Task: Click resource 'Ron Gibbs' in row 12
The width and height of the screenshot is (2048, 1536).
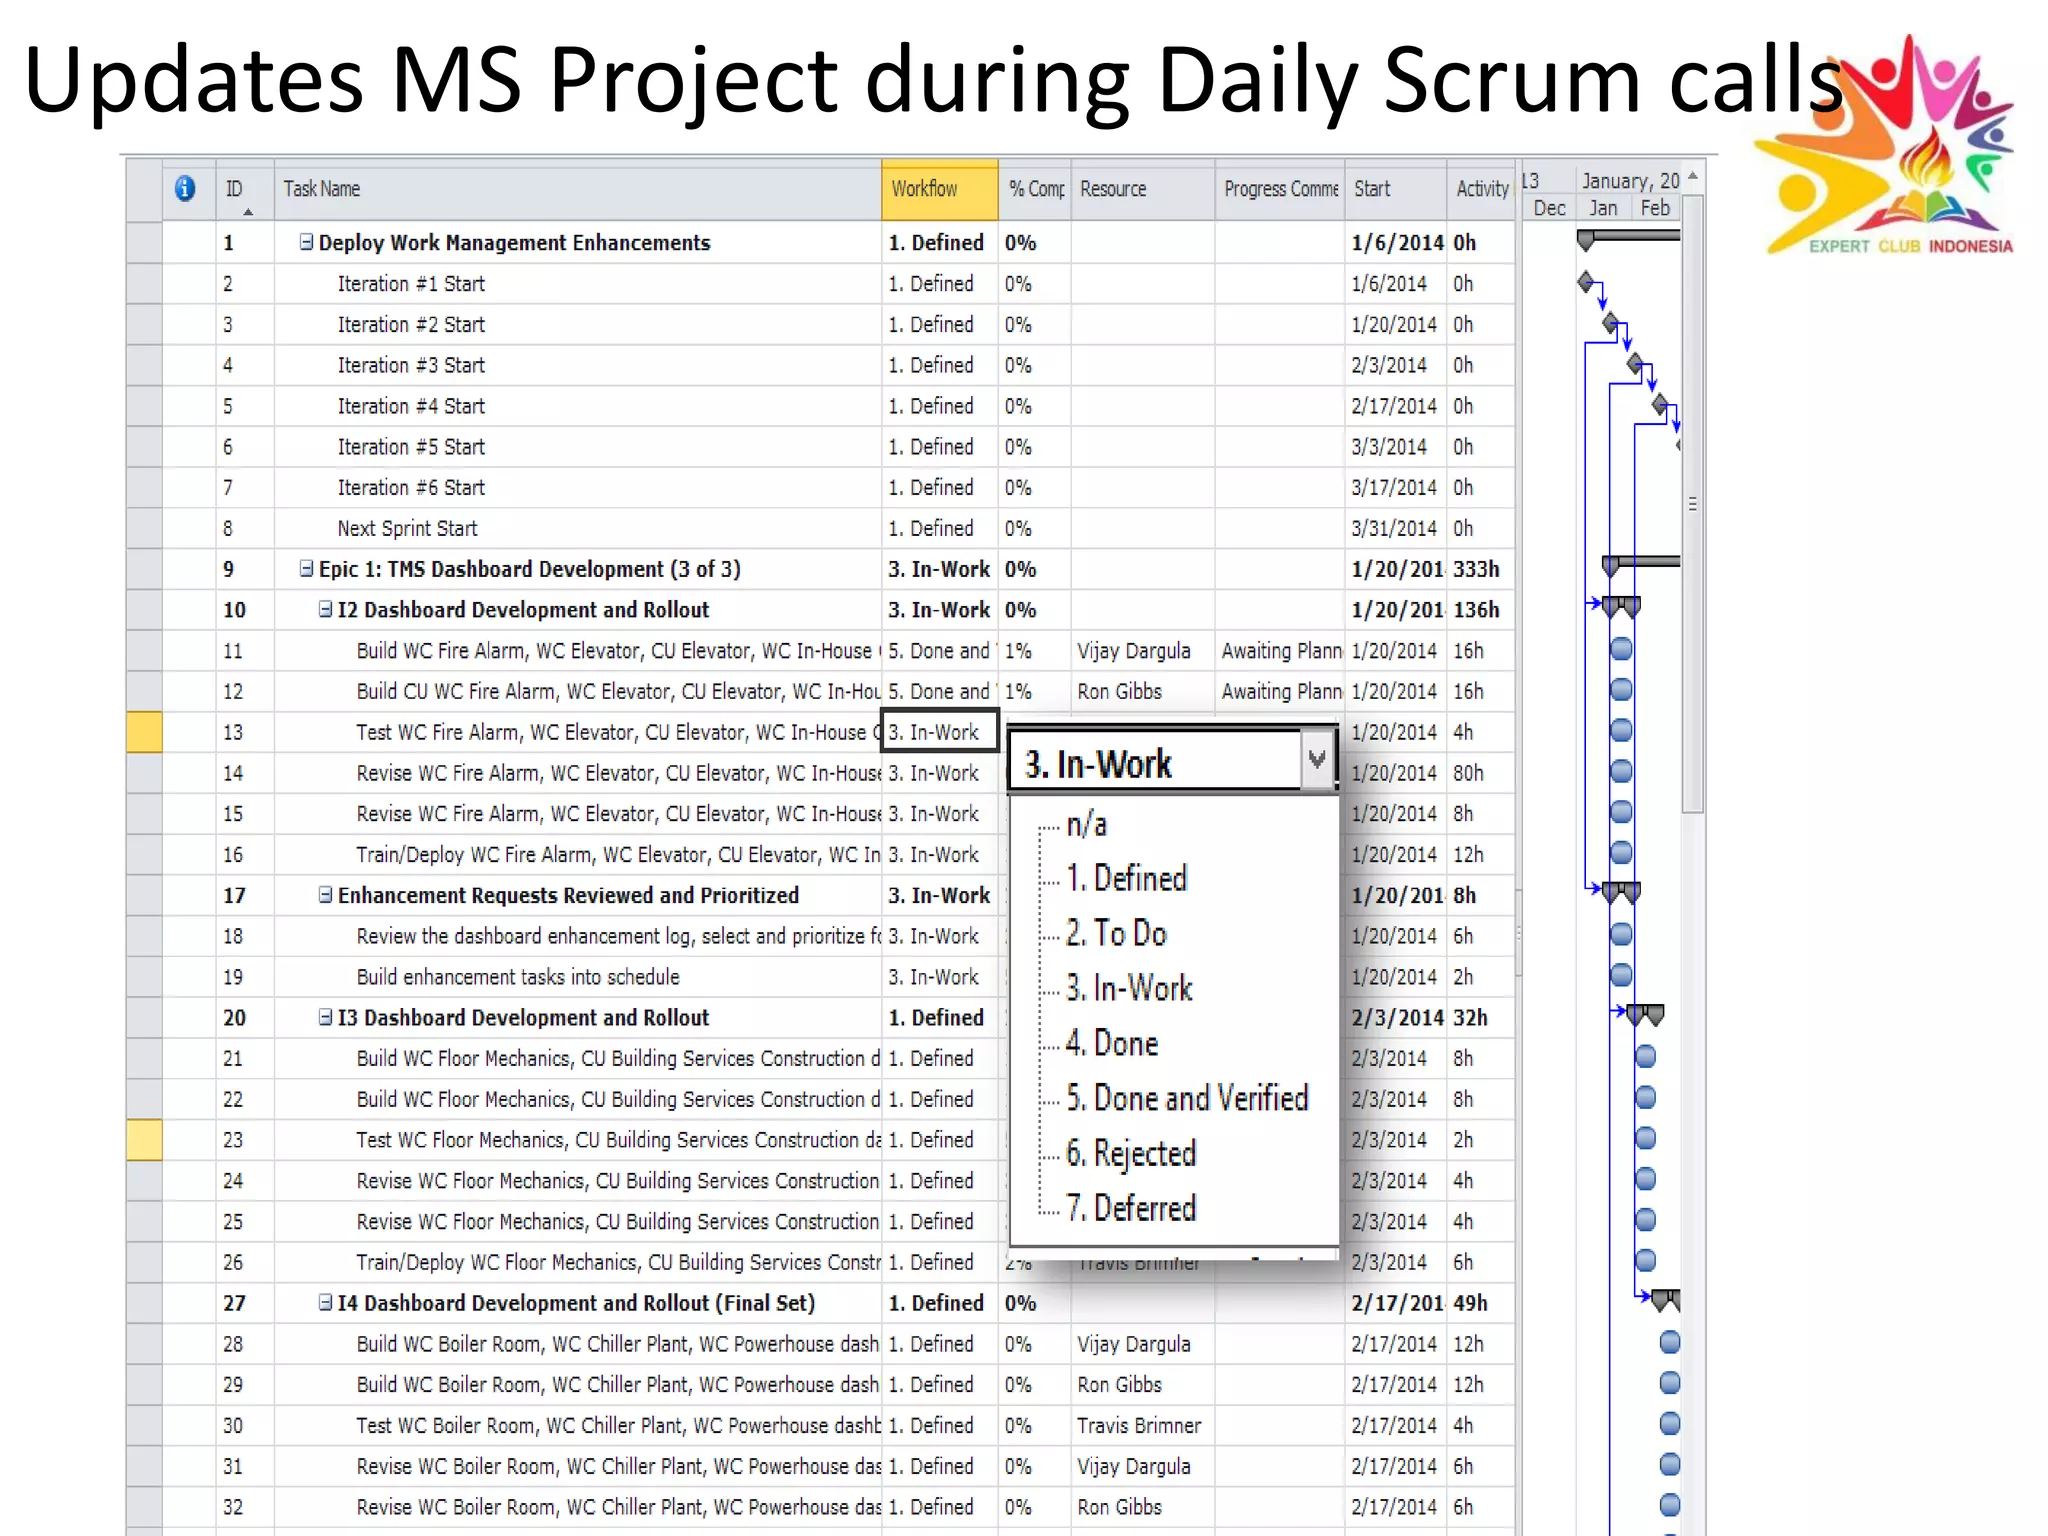Action: (1119, 691)
